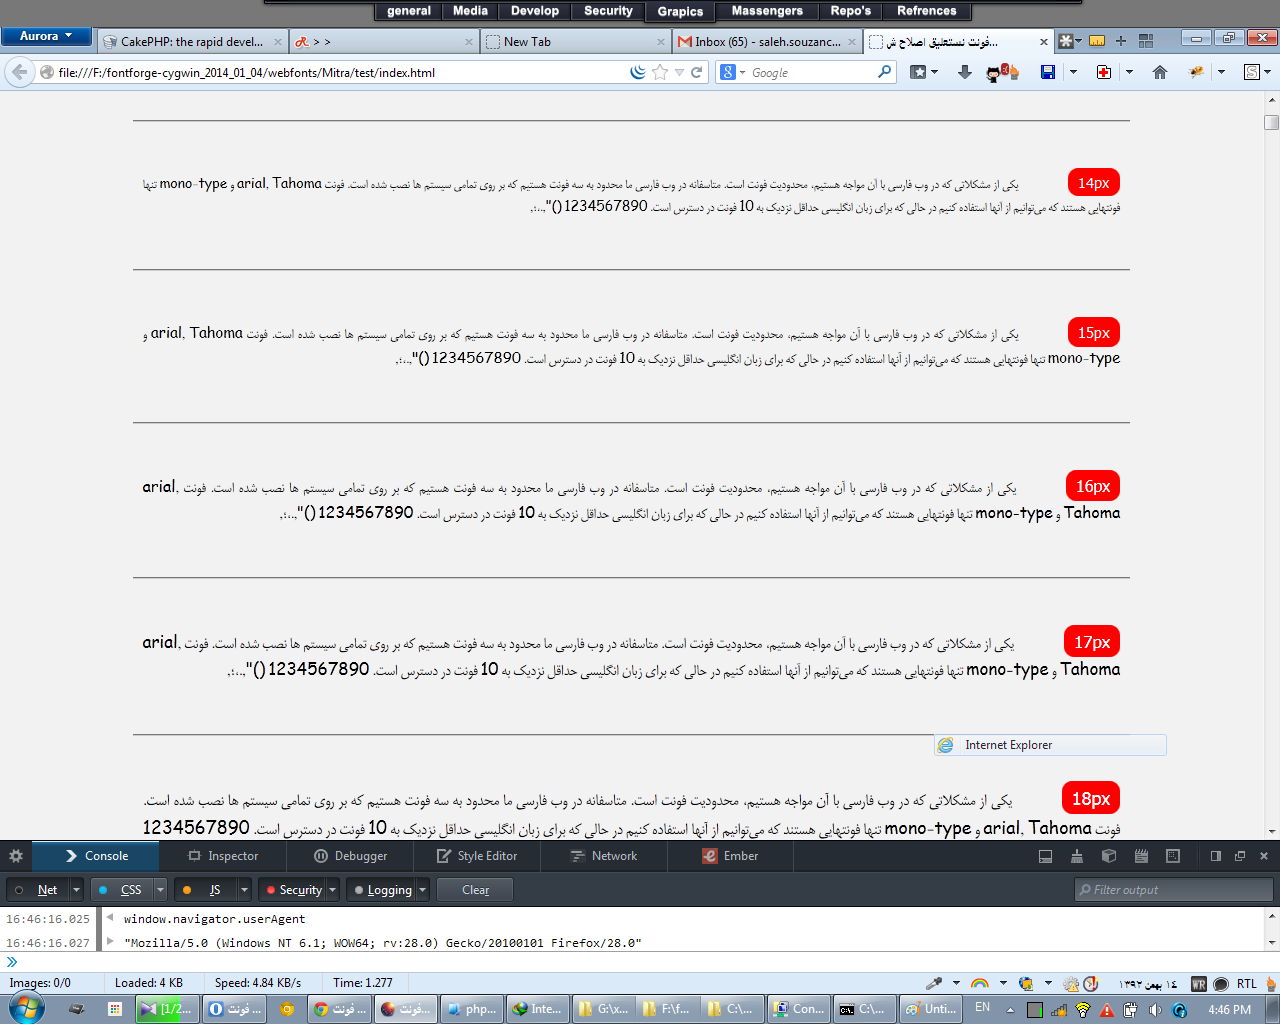Expand the Security filter dropdown arrow
The image size is (1280, 1024).
333,890
